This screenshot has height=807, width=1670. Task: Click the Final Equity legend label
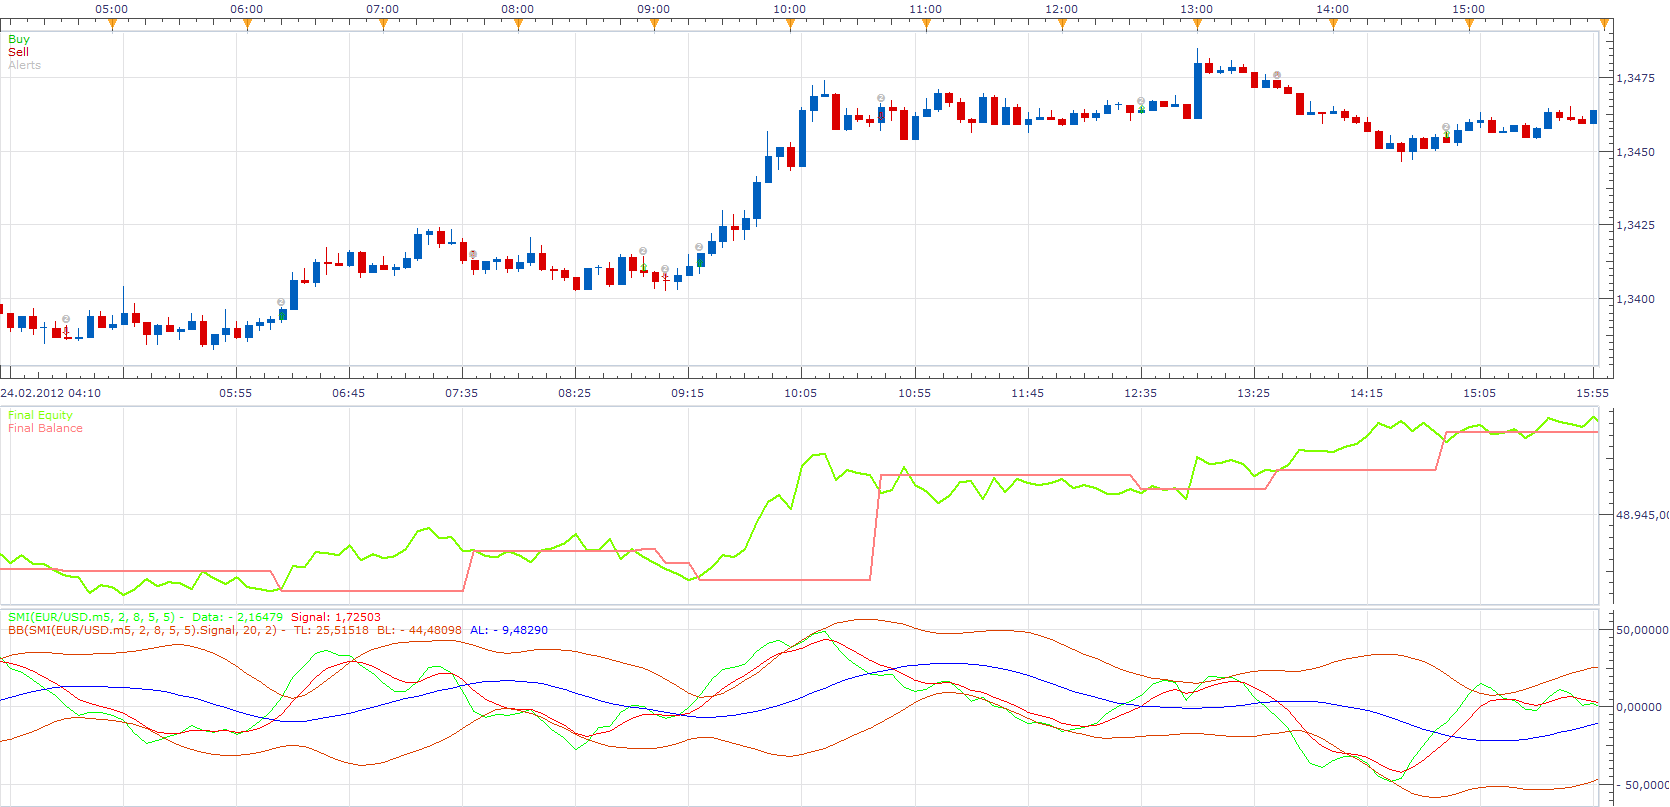(40, 415)
